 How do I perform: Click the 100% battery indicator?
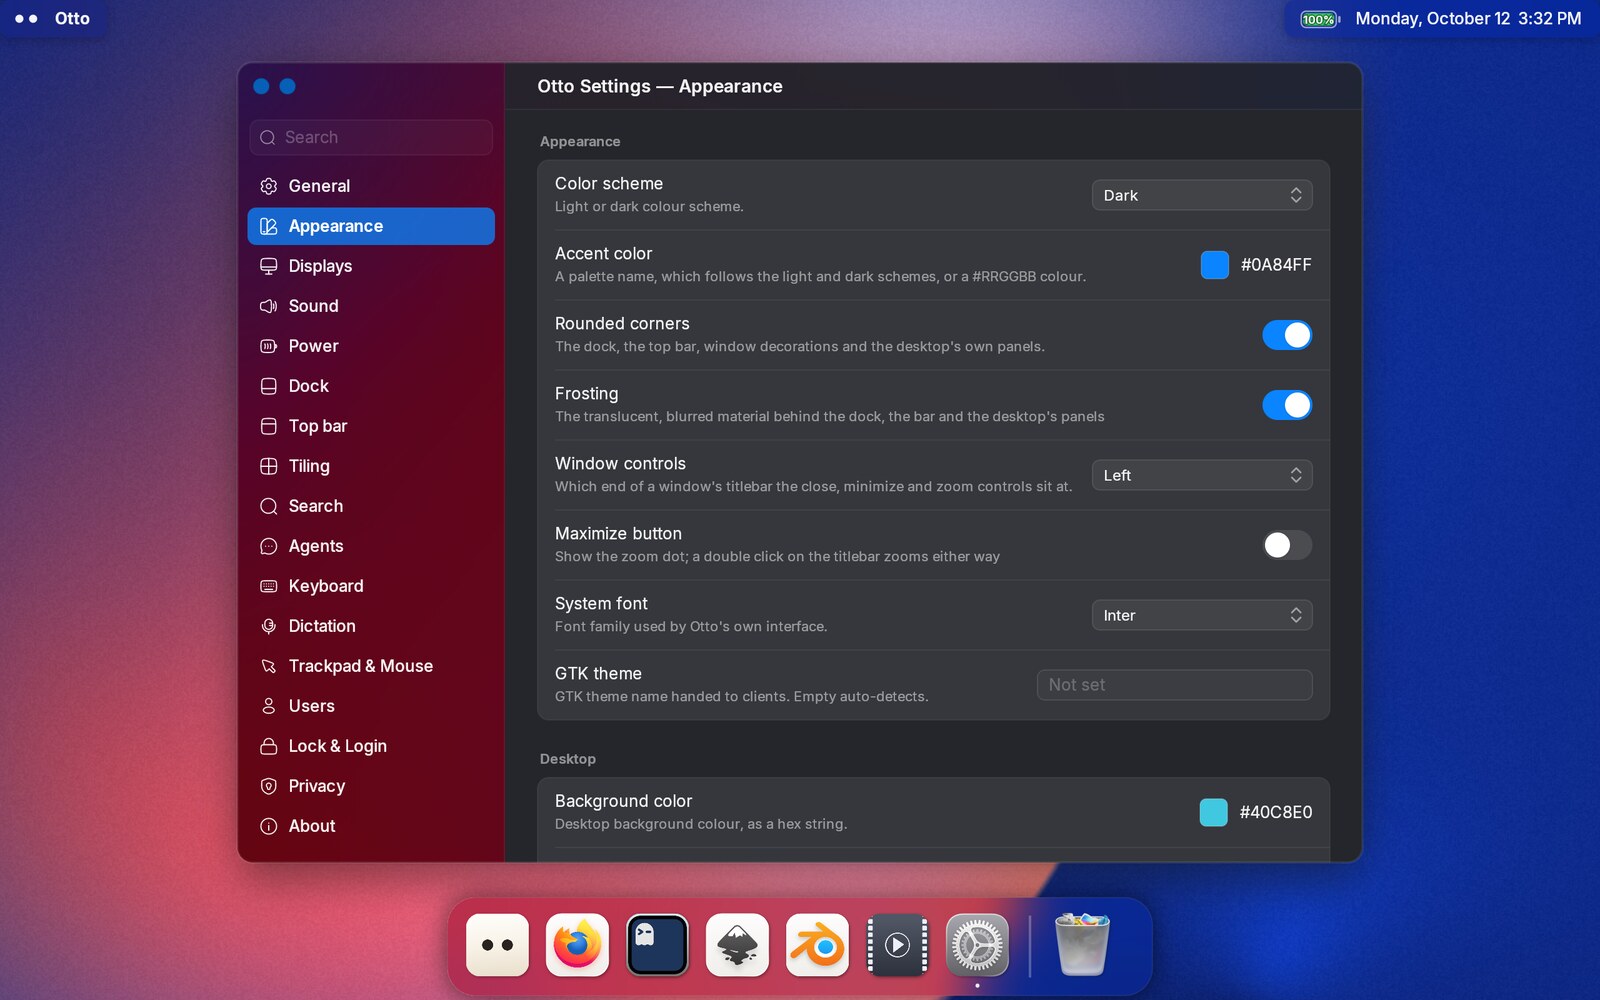pos(1319,19)
